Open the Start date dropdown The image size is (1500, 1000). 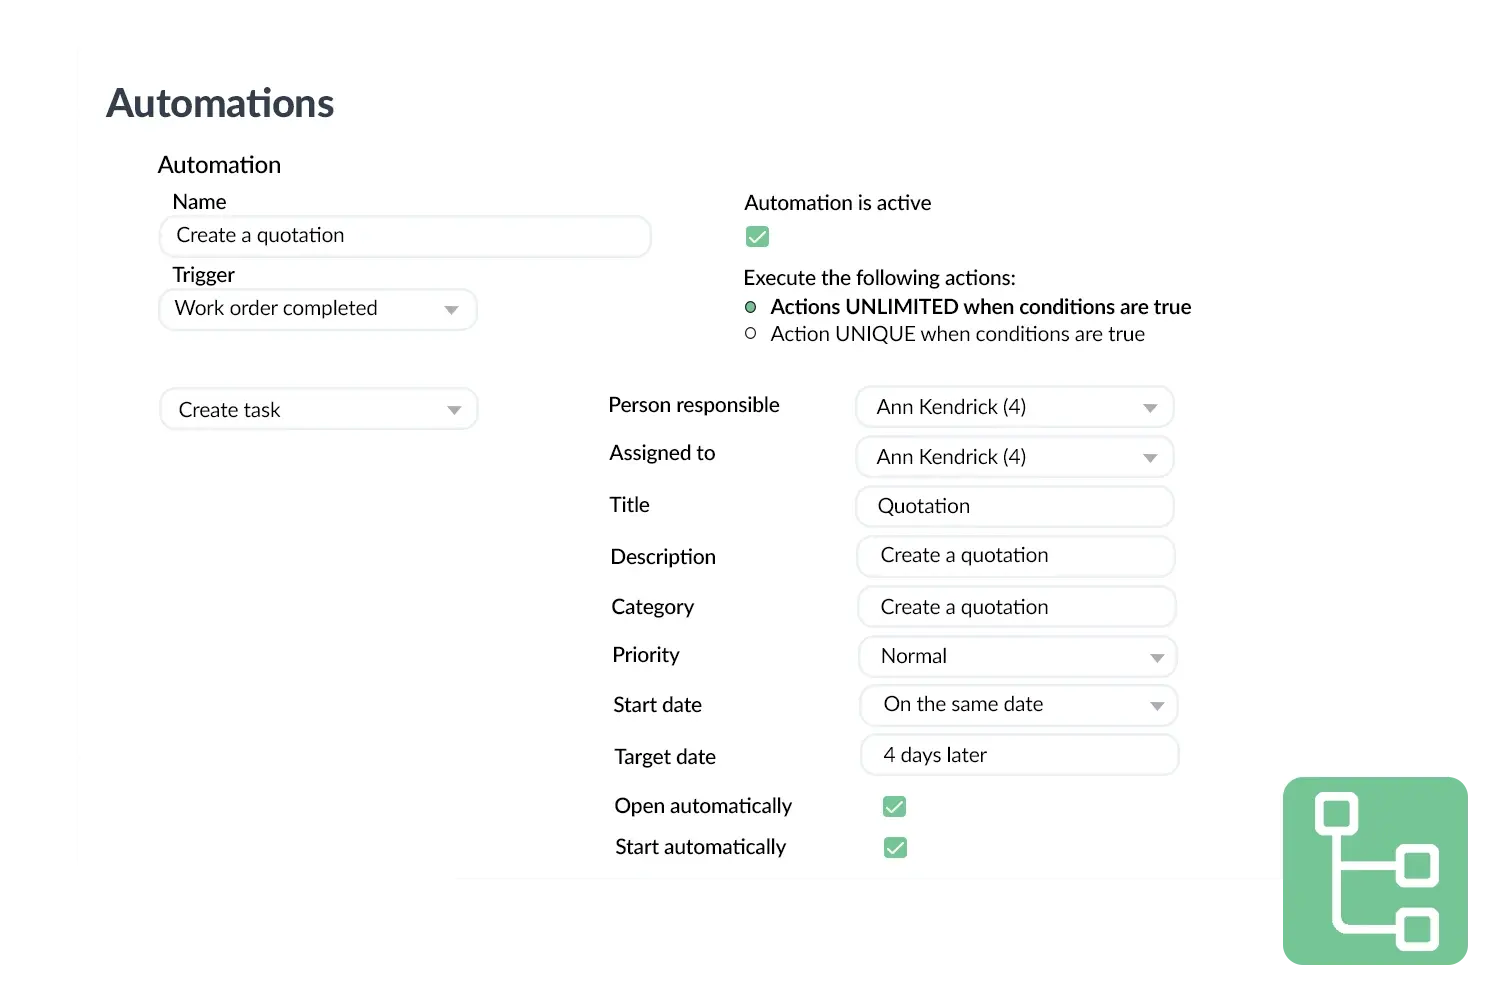click(x=1017, y=705)
